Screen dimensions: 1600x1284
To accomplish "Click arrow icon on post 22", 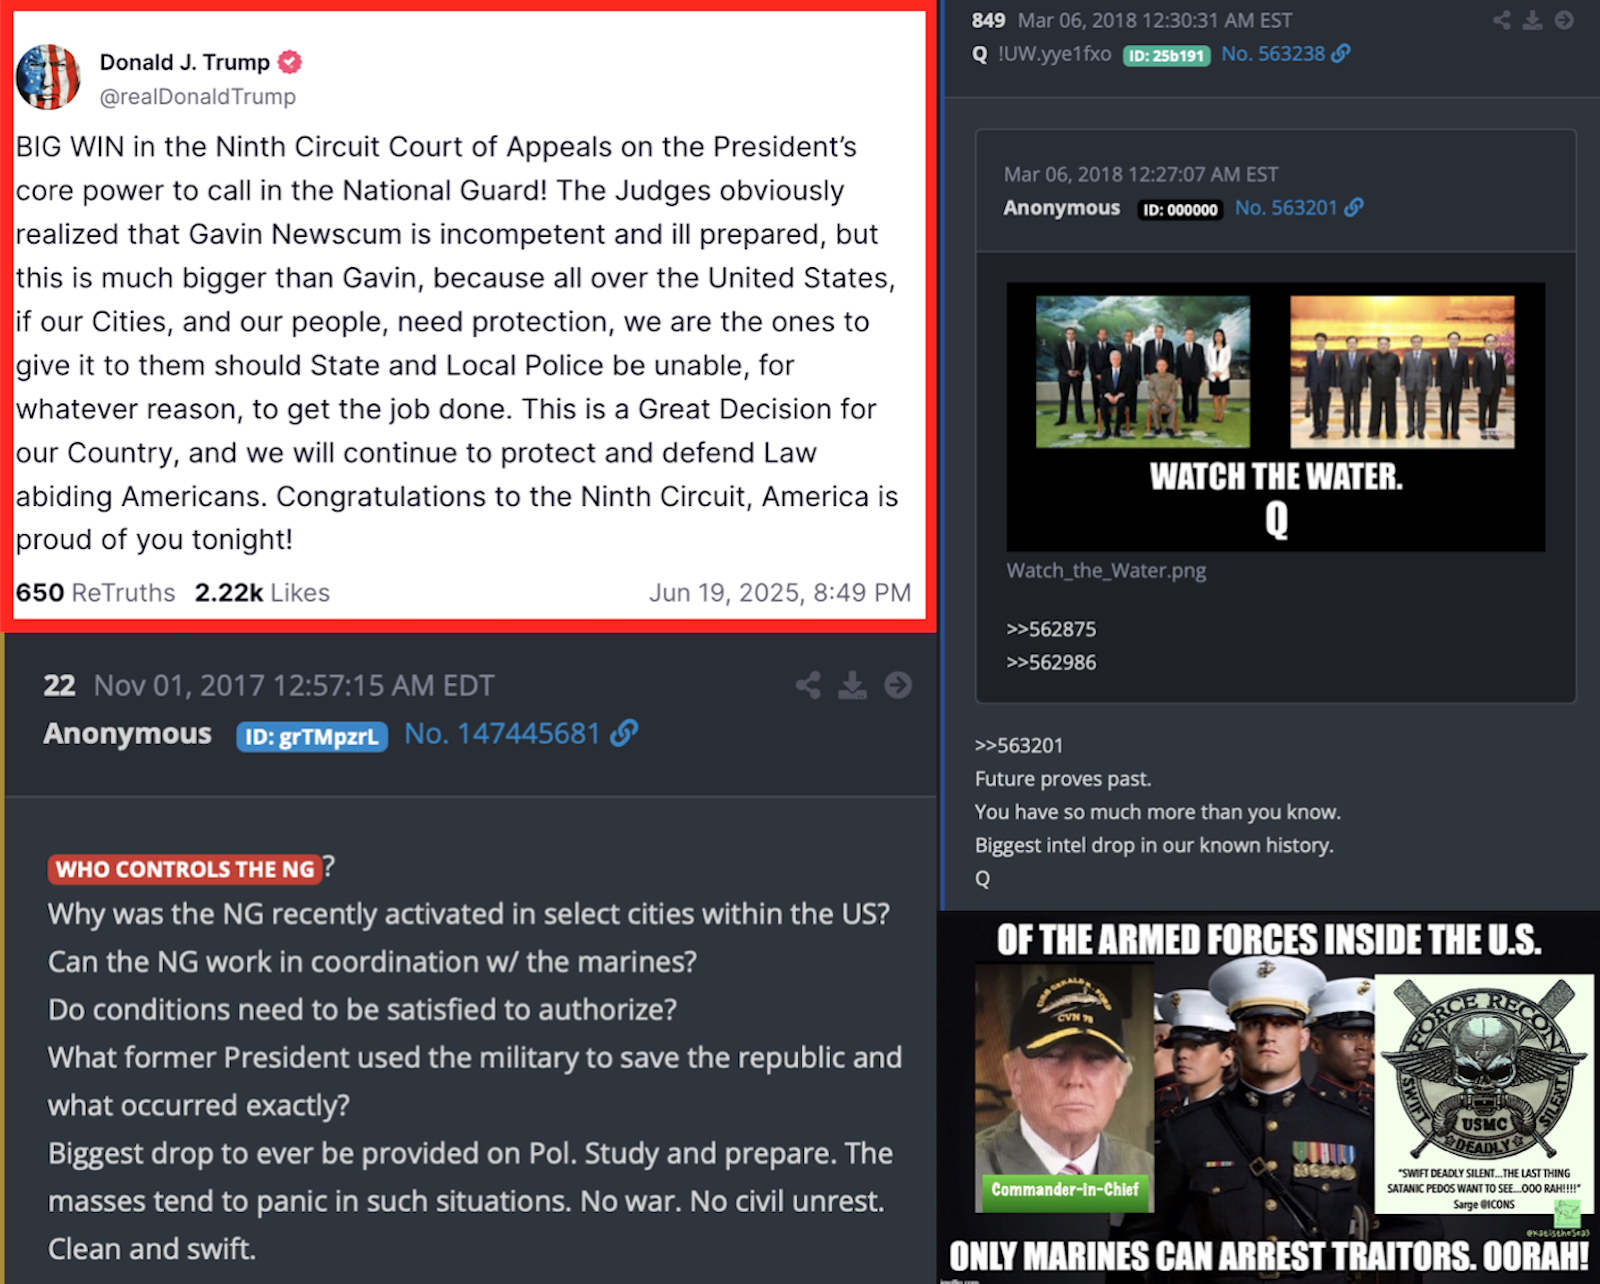I will 898,685.
